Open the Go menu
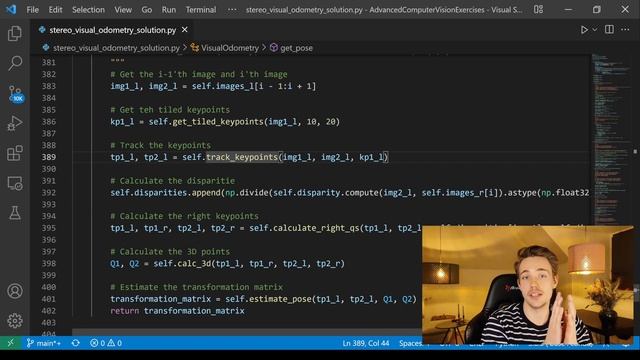Image resolution: width=640 pixels, height=360 pixels. (x=147, y=9)
